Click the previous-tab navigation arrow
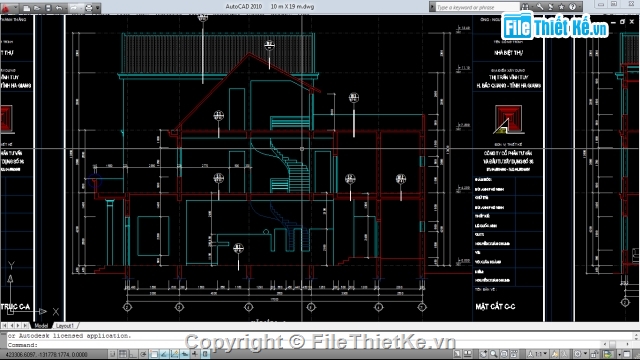The width and height of the screenshot is (640, 360). (12, 326)
